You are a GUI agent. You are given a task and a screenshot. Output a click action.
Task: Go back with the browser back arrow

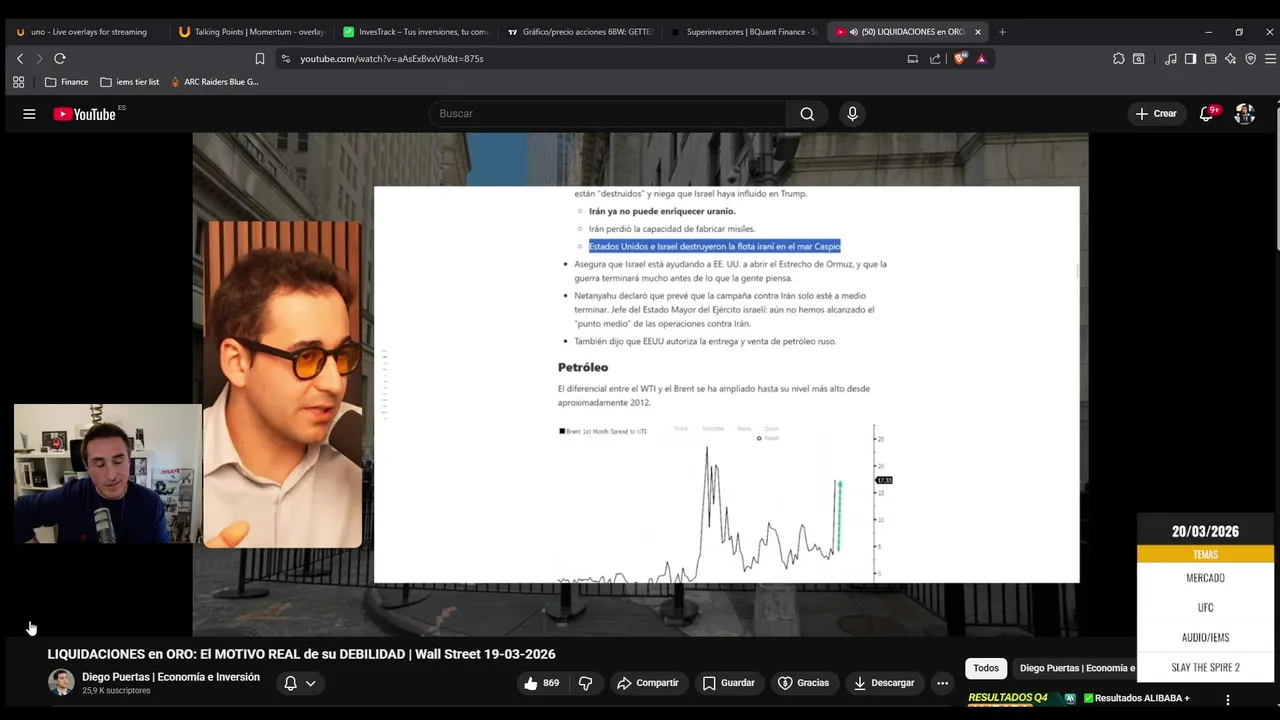tap(19, 59)
